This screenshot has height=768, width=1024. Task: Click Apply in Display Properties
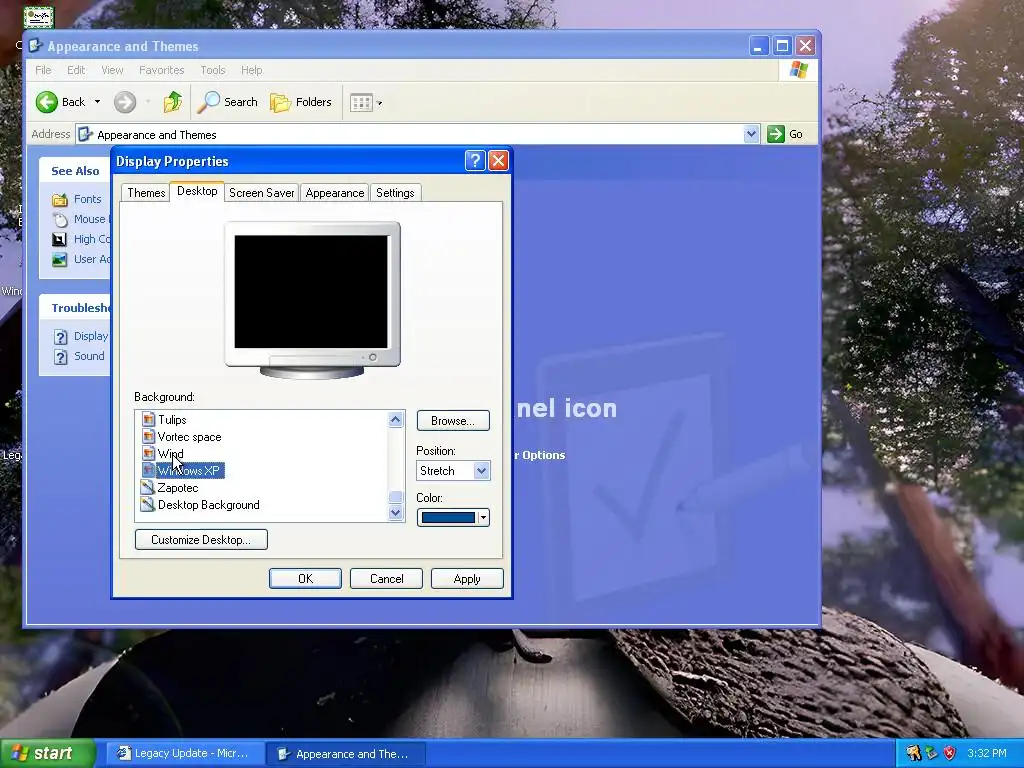tap(467, 579)
